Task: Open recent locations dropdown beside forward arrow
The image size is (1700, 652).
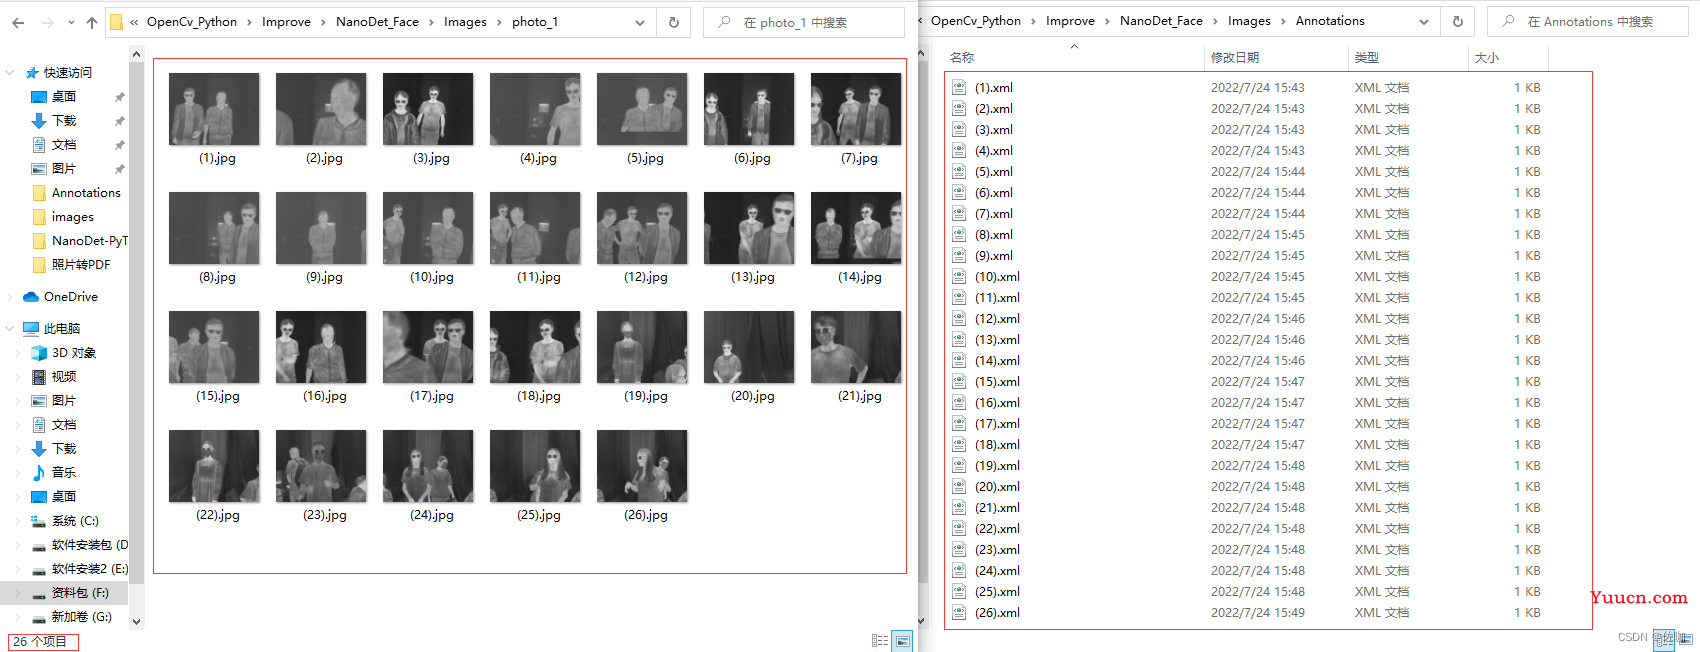Action: coord(71,22)
